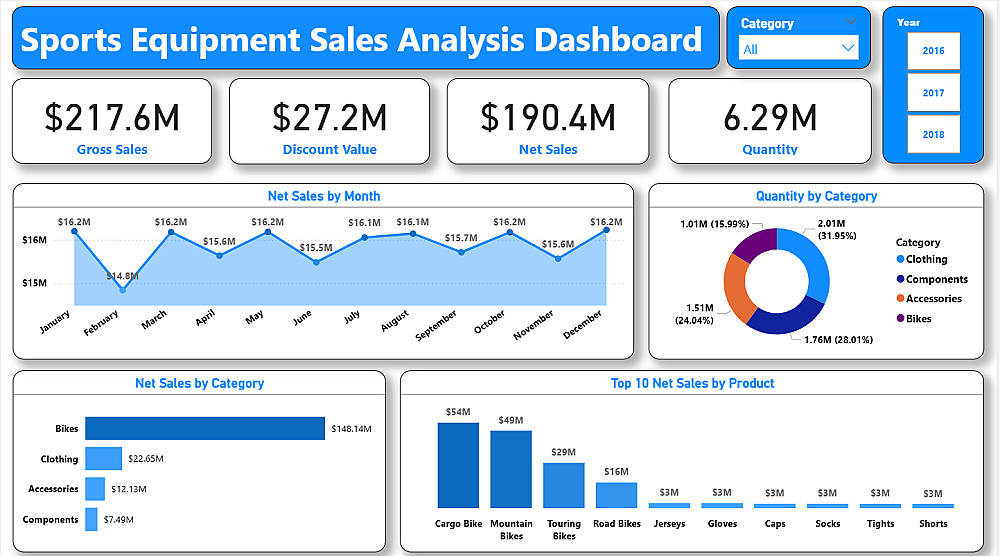This screenshot has width=1000, height=556.
Task: Click the February data point on line chart
Action: 123,290
